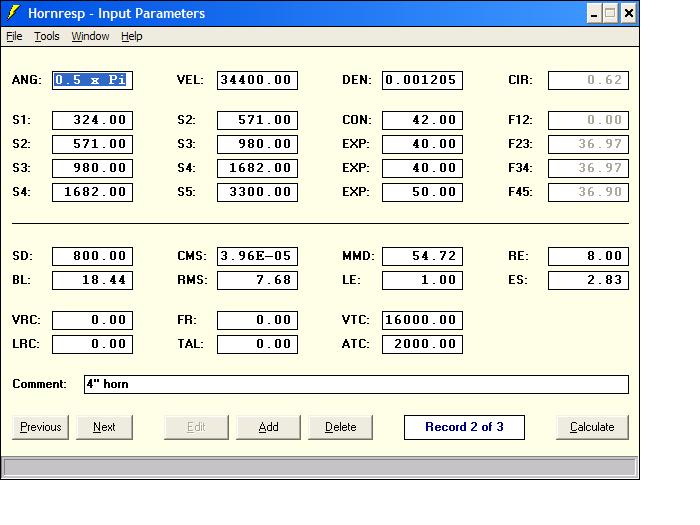Select the EXP field showing 50.00
The image size is (700, 525).
(422, 192)
